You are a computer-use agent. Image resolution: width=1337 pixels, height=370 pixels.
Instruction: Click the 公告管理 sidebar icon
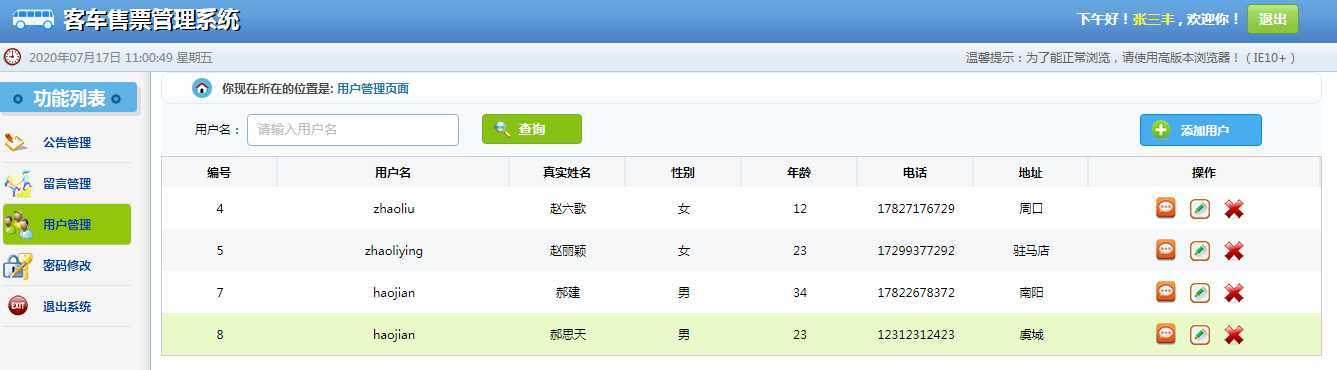(17, 142)
